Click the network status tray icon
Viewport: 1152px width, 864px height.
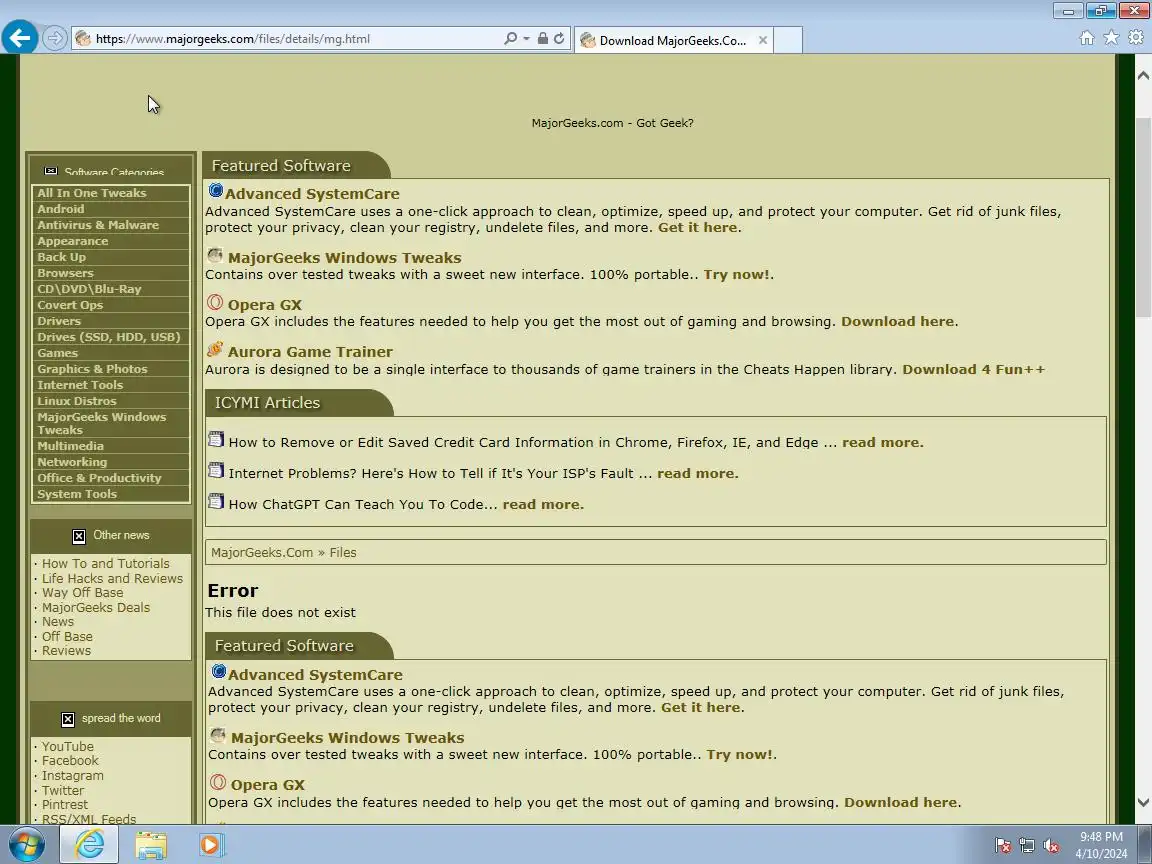click(x=1026, y=846)
